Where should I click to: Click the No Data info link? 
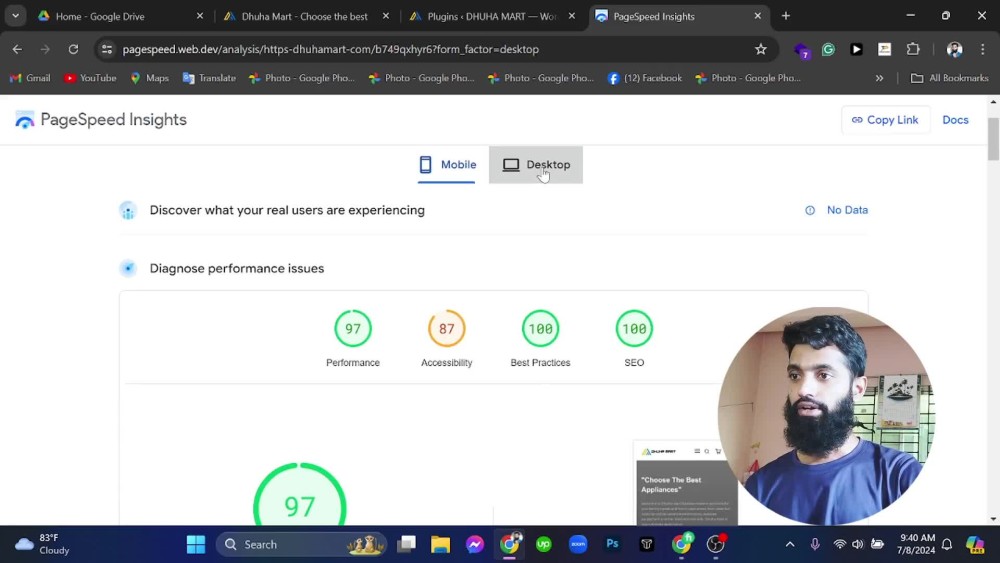click(836, 210)
